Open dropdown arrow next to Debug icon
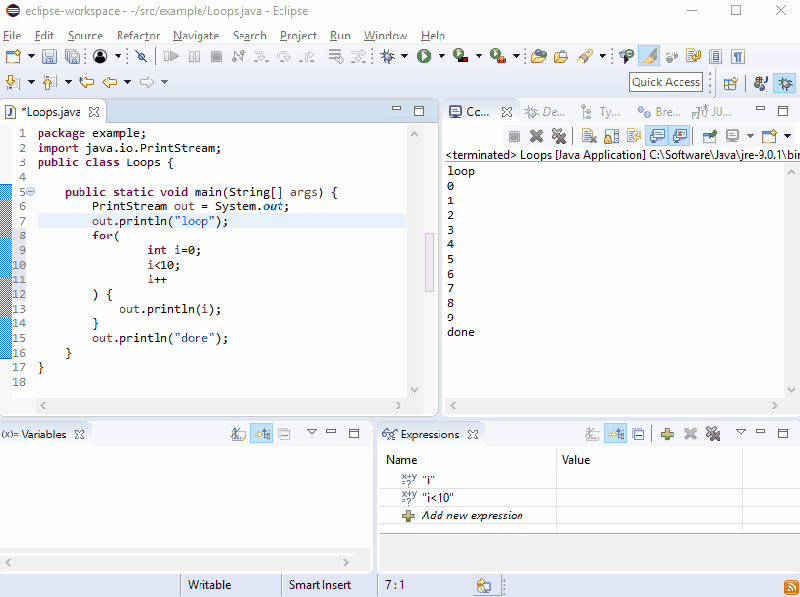Viewport: 800px width, 597px height. coord(405,56)
